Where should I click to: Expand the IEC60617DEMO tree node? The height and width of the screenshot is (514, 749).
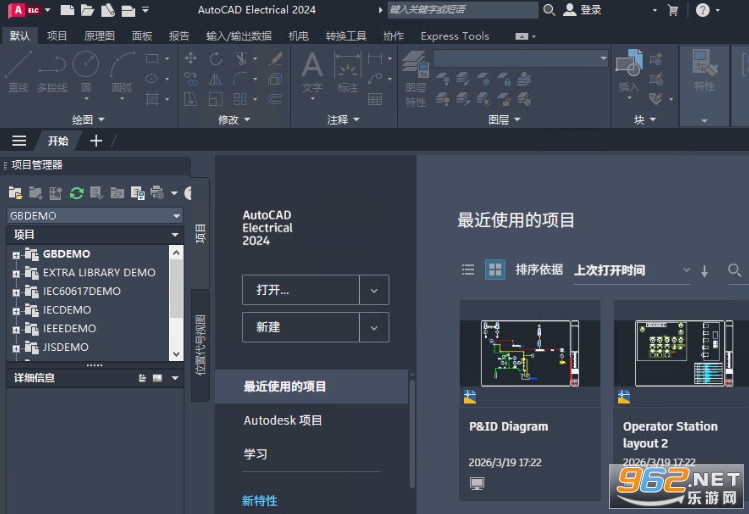click(x=16, y=293)
